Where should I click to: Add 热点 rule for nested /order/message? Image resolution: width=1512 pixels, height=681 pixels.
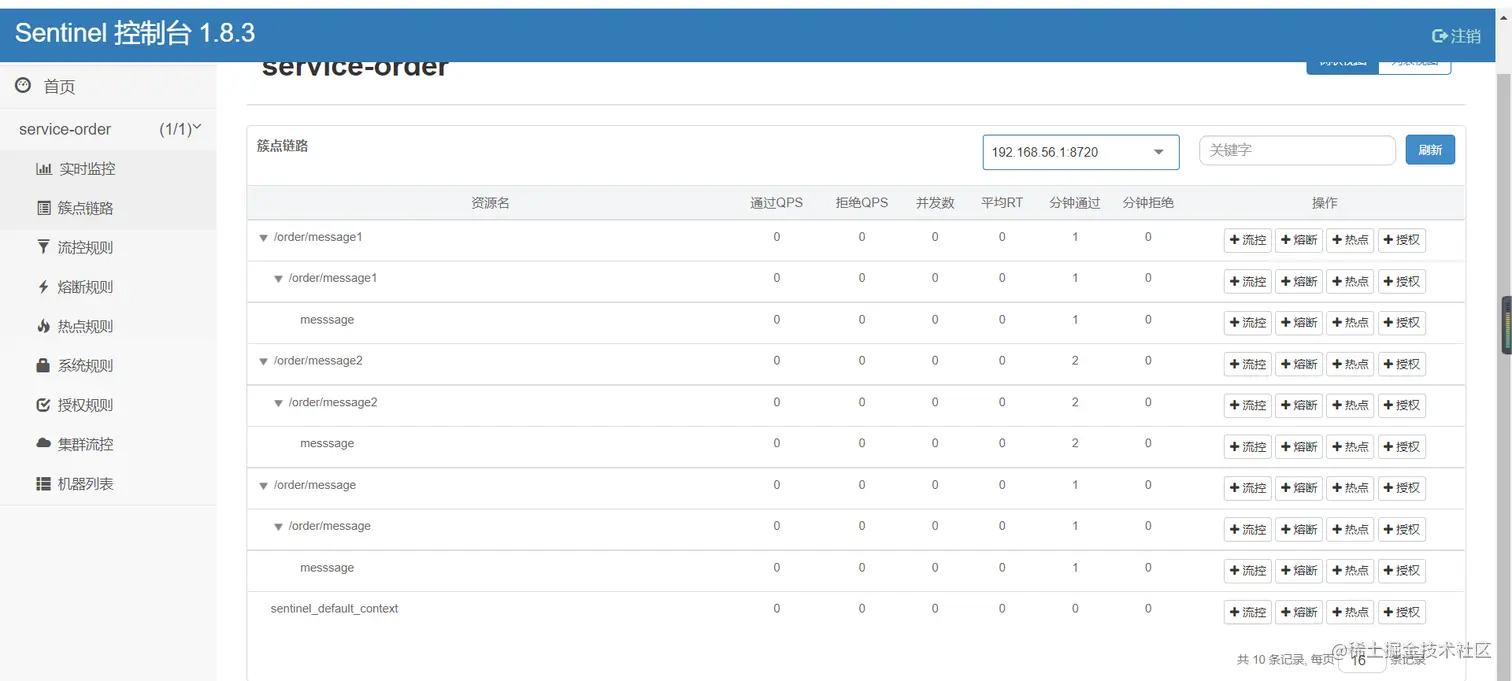[1350, 529]
